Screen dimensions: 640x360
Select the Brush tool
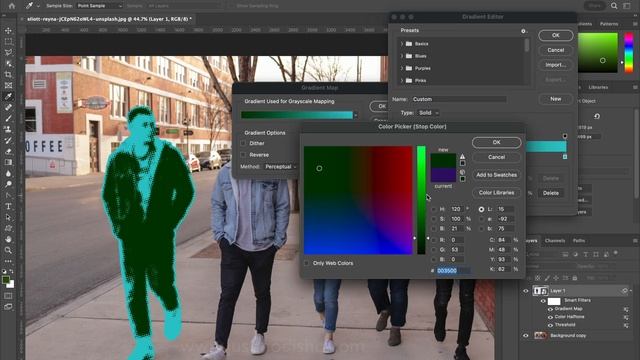click(8, 118)
